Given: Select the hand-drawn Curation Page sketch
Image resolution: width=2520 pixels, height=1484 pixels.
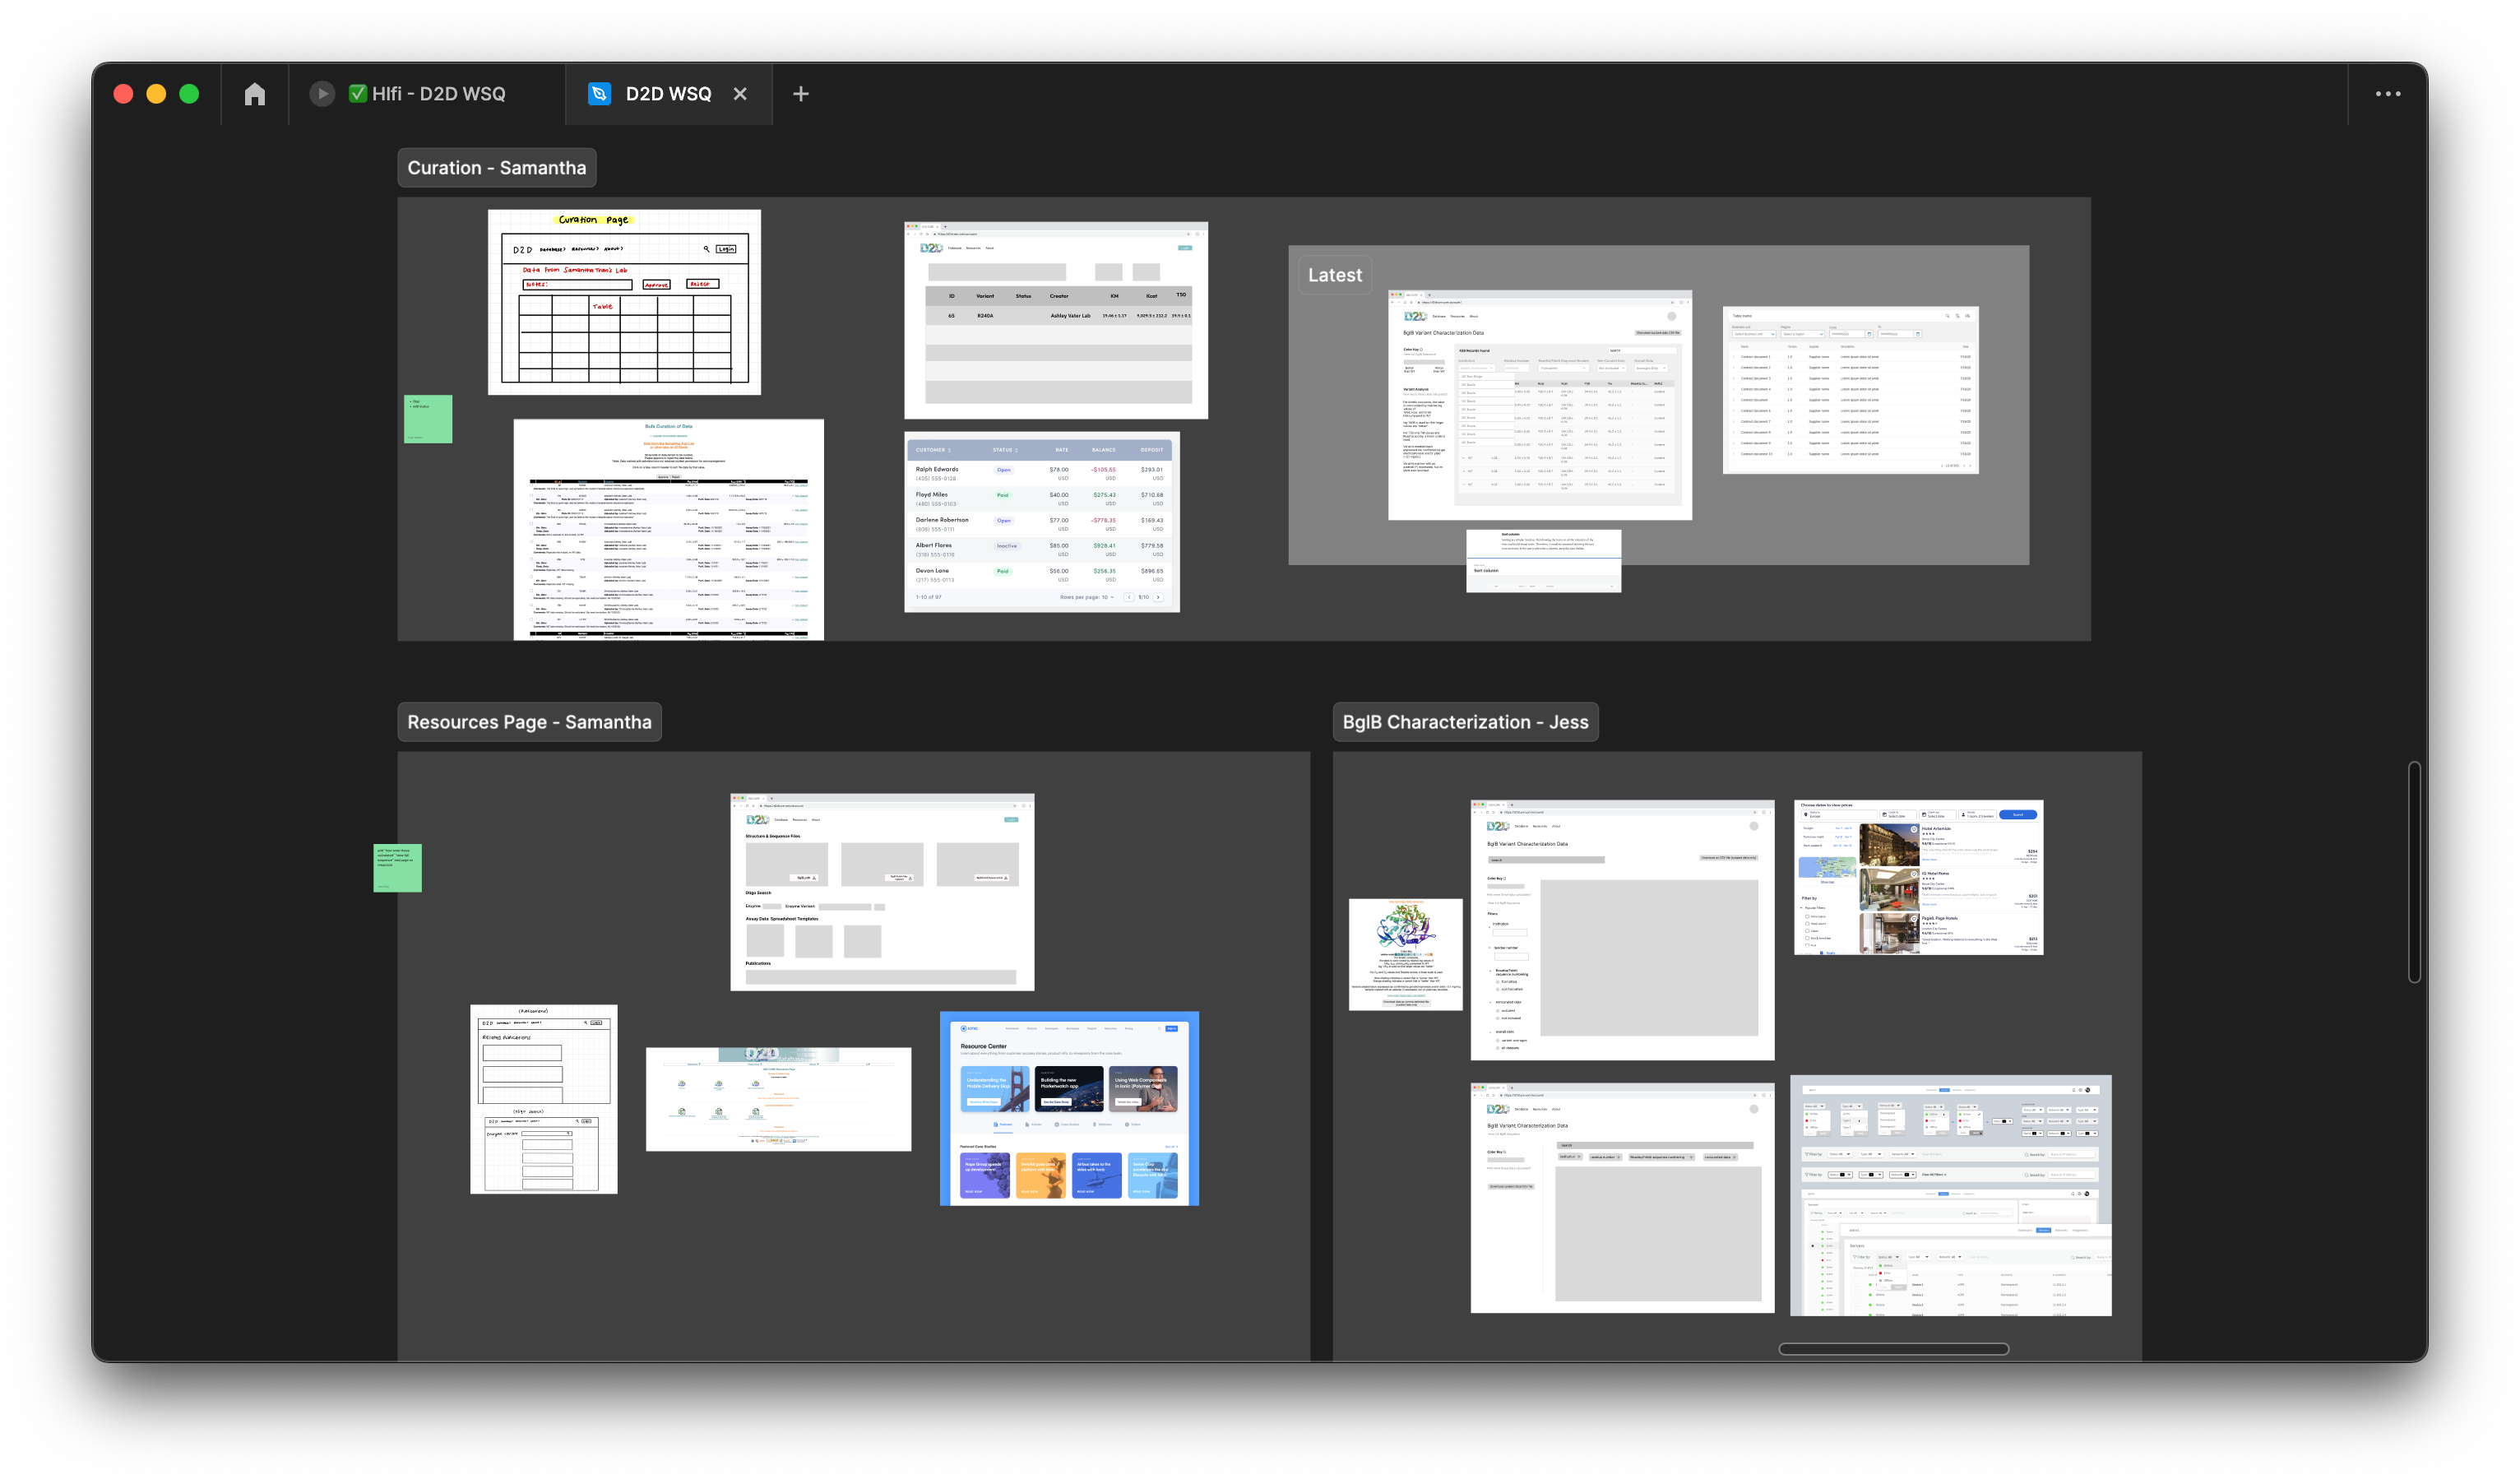Looking at the screenshot, I should (624, 302).
